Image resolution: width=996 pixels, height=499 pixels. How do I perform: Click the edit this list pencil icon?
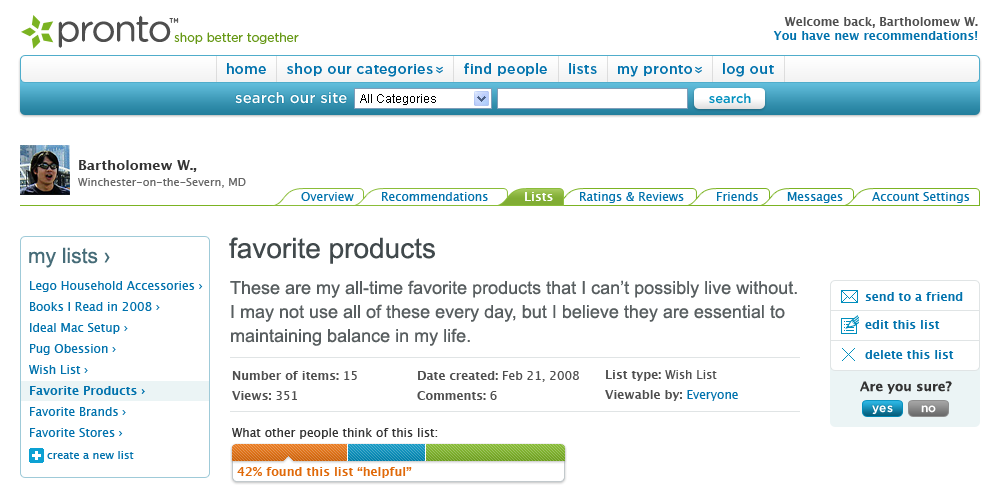tap(849, 324)
